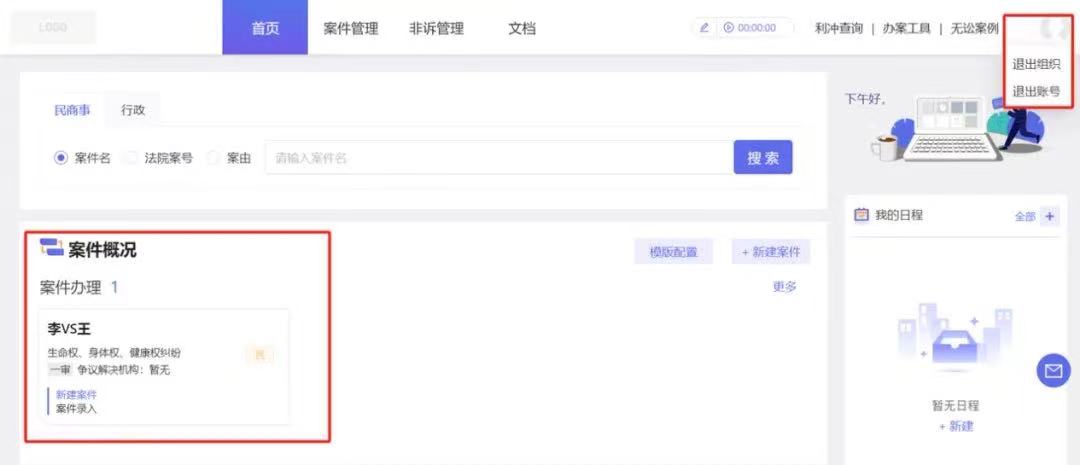The image size is (1080, 465).
Task: Click the blue envelope message icon
Action: click(x=1052, y=371)
